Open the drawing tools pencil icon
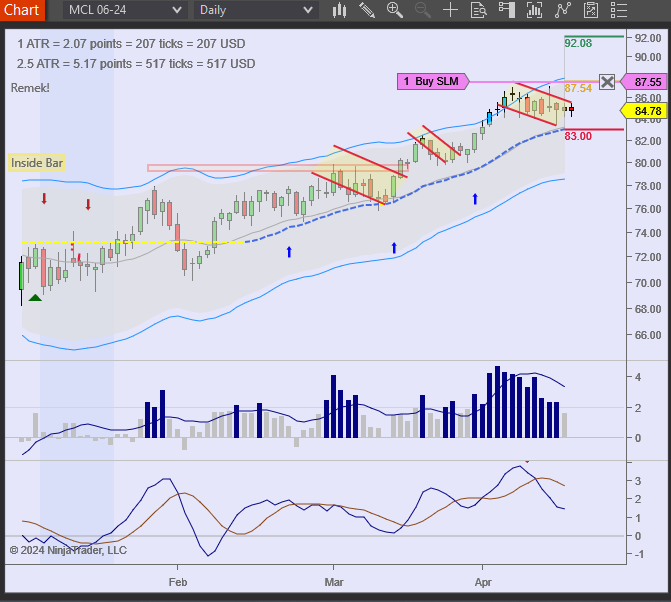671x602 pixels. click(x=367, y=10)
